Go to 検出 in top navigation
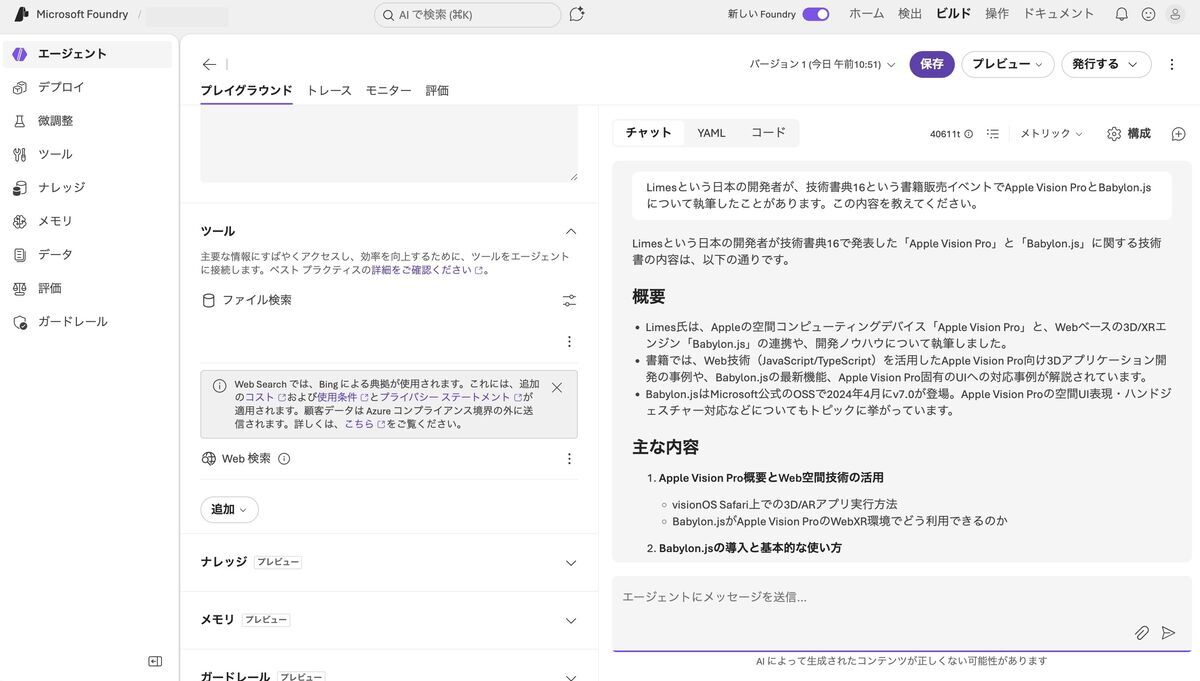This screenshot has height=681, width=1200. (910, 14)
